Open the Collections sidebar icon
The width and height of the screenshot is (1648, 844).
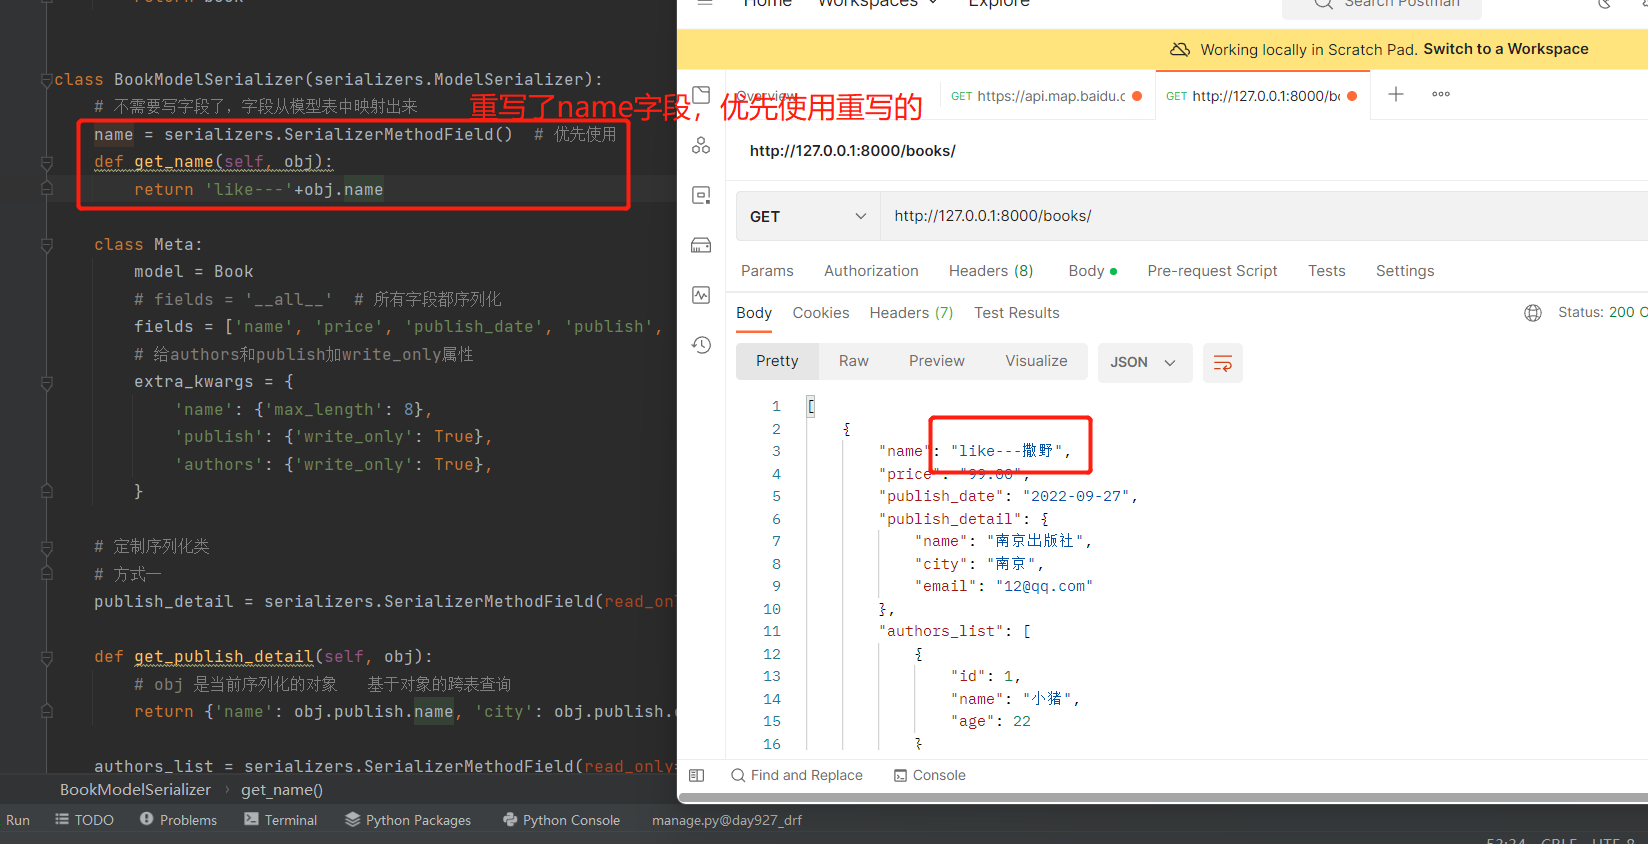tap(701, 95)
